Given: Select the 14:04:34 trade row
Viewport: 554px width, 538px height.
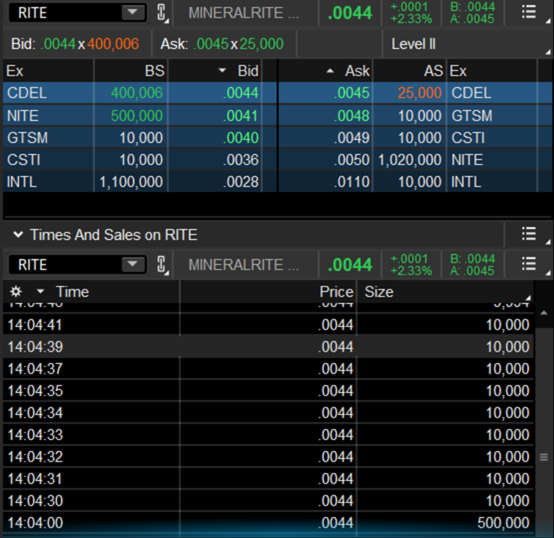Looking at the screenshot, I should click(268, 413).
